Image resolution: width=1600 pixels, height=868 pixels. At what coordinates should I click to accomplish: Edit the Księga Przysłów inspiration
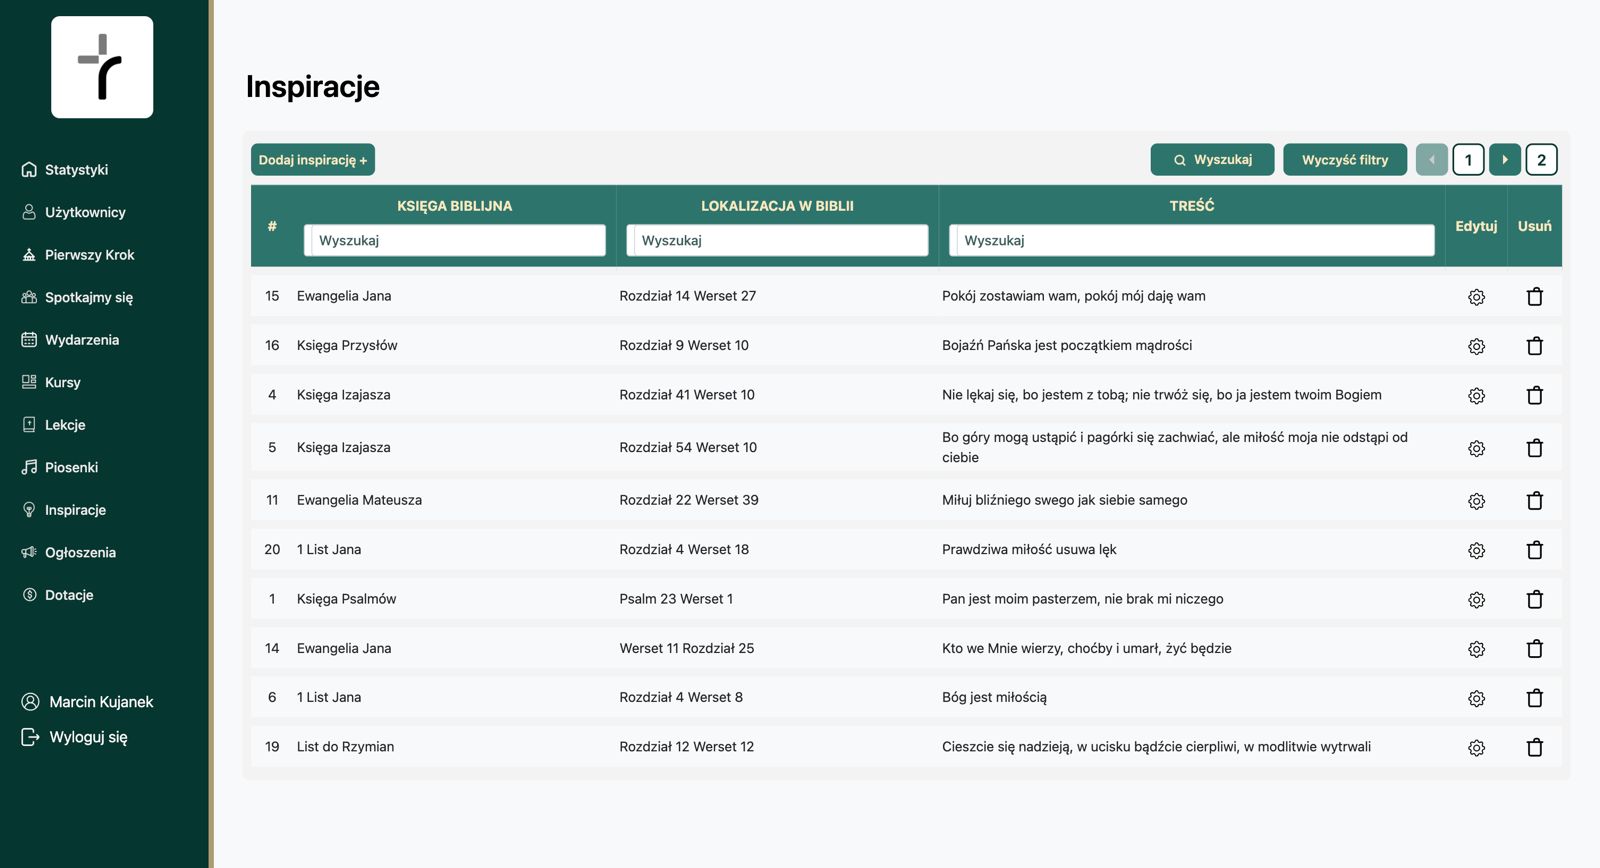pos(1476,346)
